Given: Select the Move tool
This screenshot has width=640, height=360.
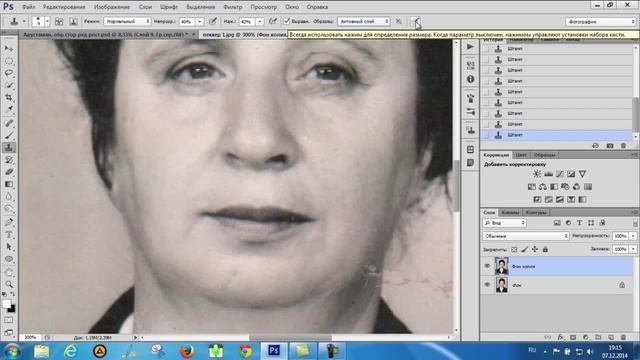Looking at the screenshot, I should coord(9,49).
